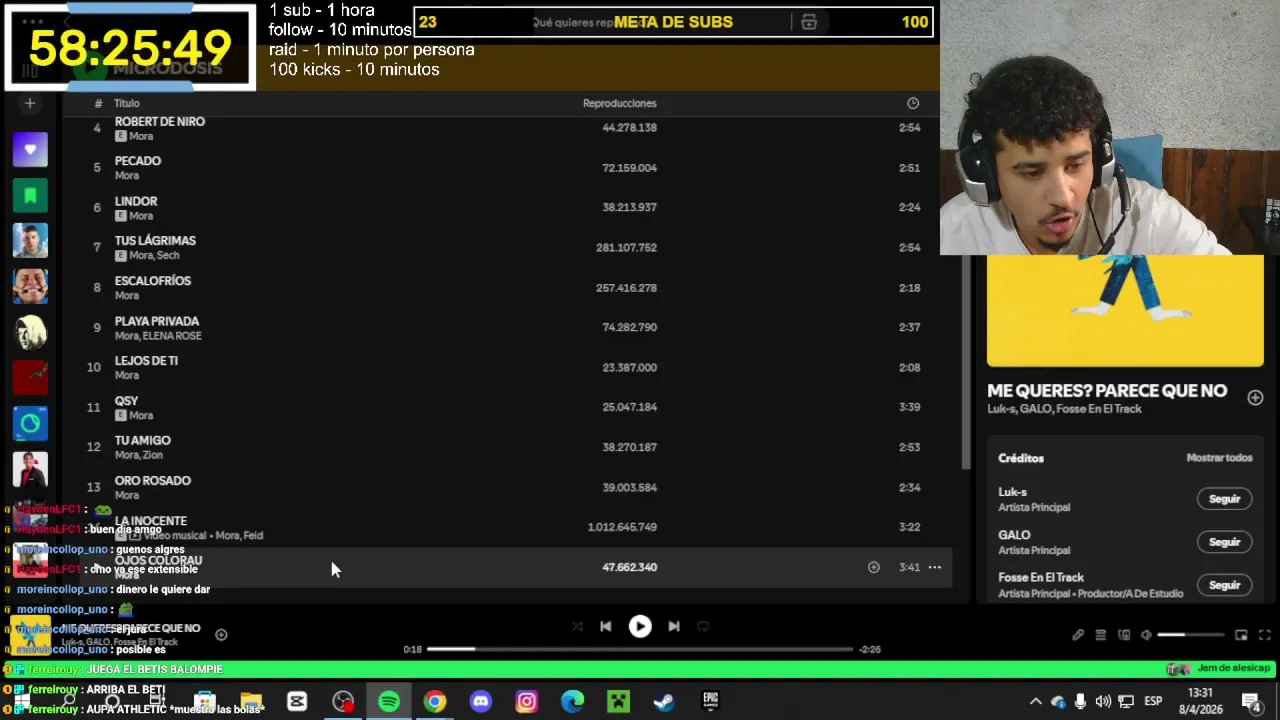Open artist Sech link on TUS LÁGRIMAS

click(x=168, y=256)
